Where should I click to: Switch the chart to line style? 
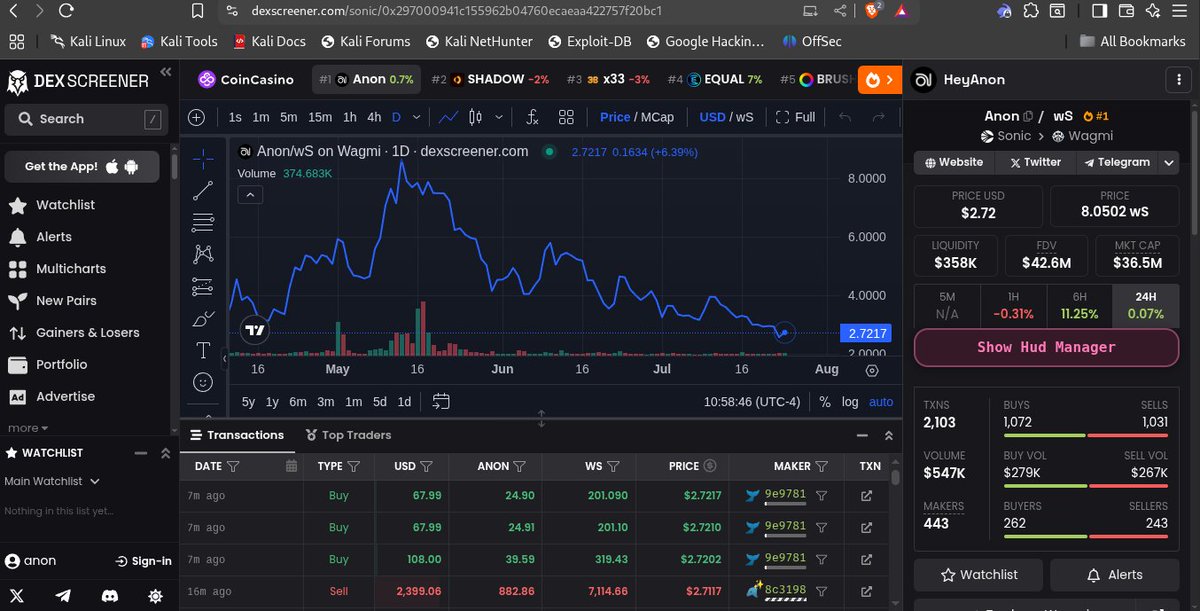(x=449, y=117)
